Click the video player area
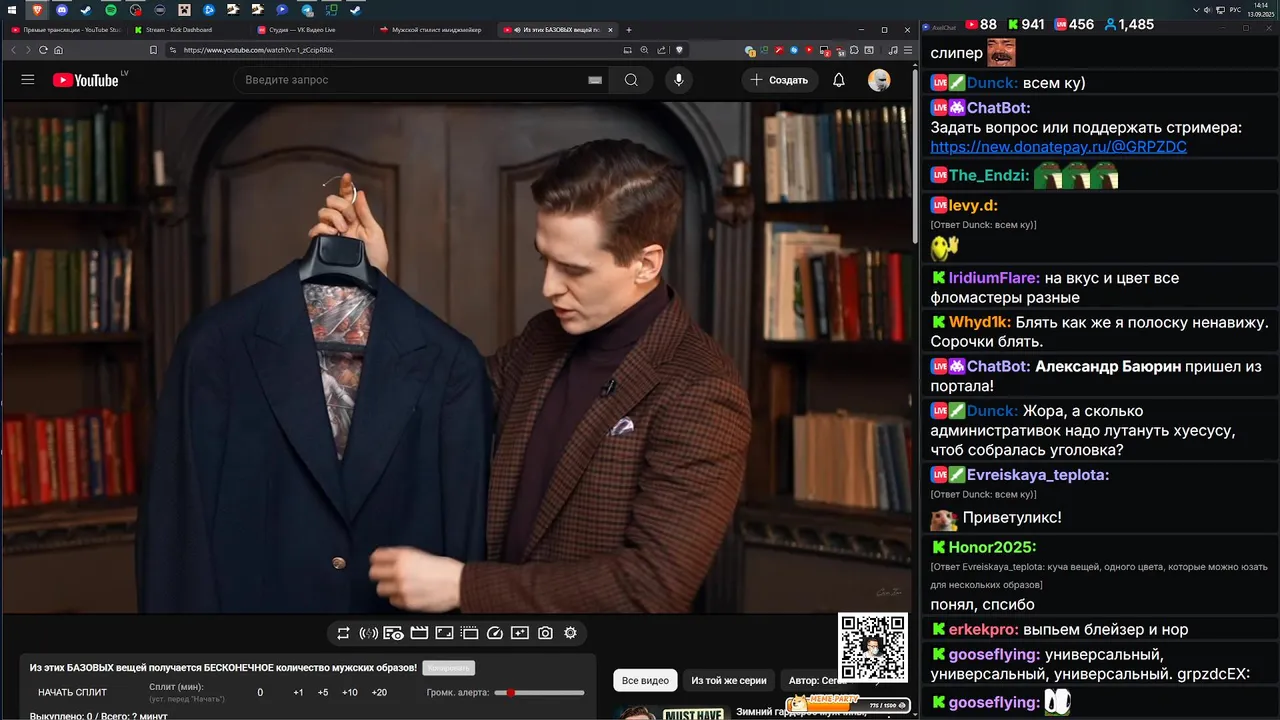Image resolution: width=1280 pixels, height=720 pixels. click(456, 357)
